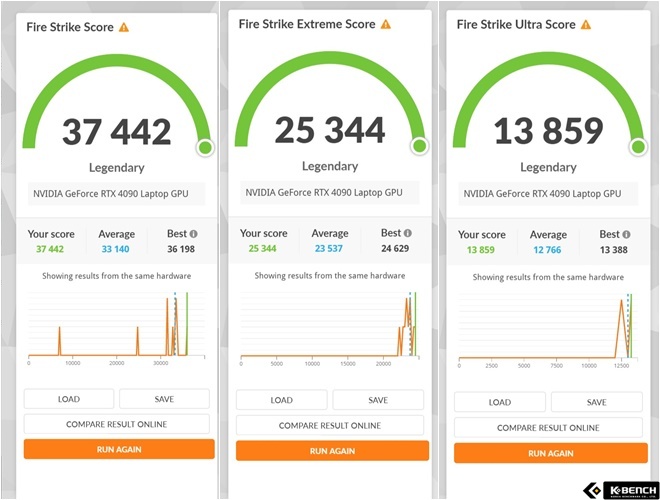Click SAVE in Fire Strike Extreme panel
This screenshot has width=660, height=500.
[378, 400]
